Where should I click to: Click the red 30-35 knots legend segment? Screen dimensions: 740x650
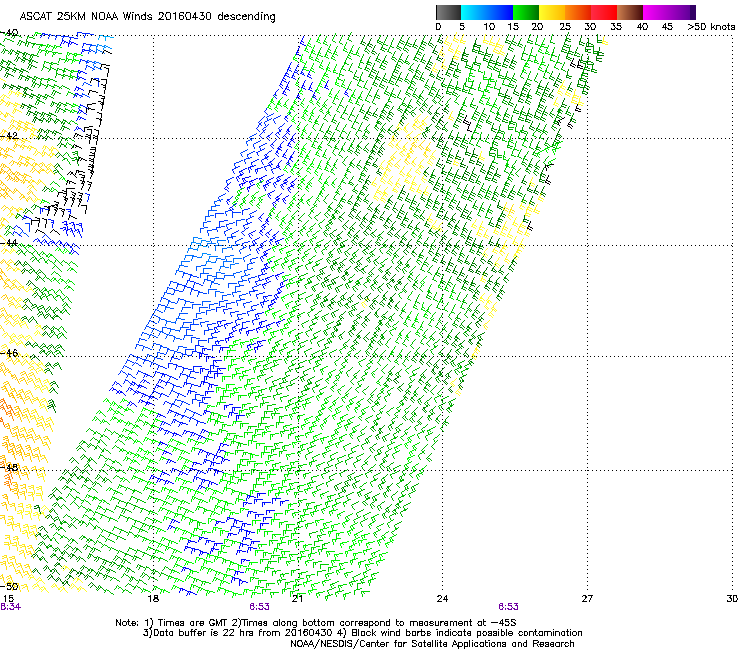(604, 12)
